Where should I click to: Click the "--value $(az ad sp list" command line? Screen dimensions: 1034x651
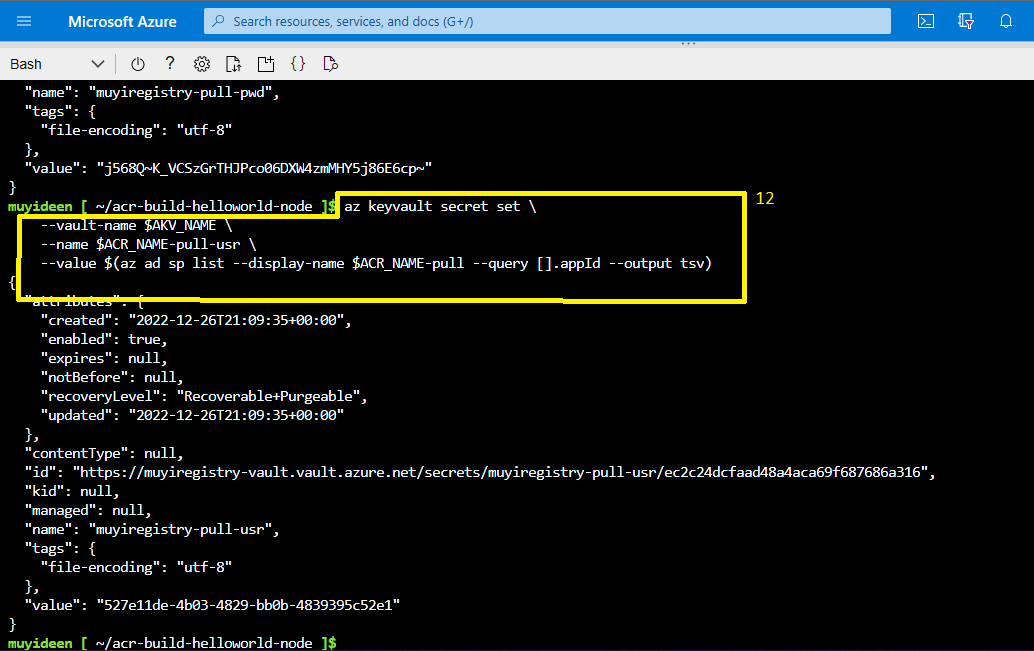point(377,264)
